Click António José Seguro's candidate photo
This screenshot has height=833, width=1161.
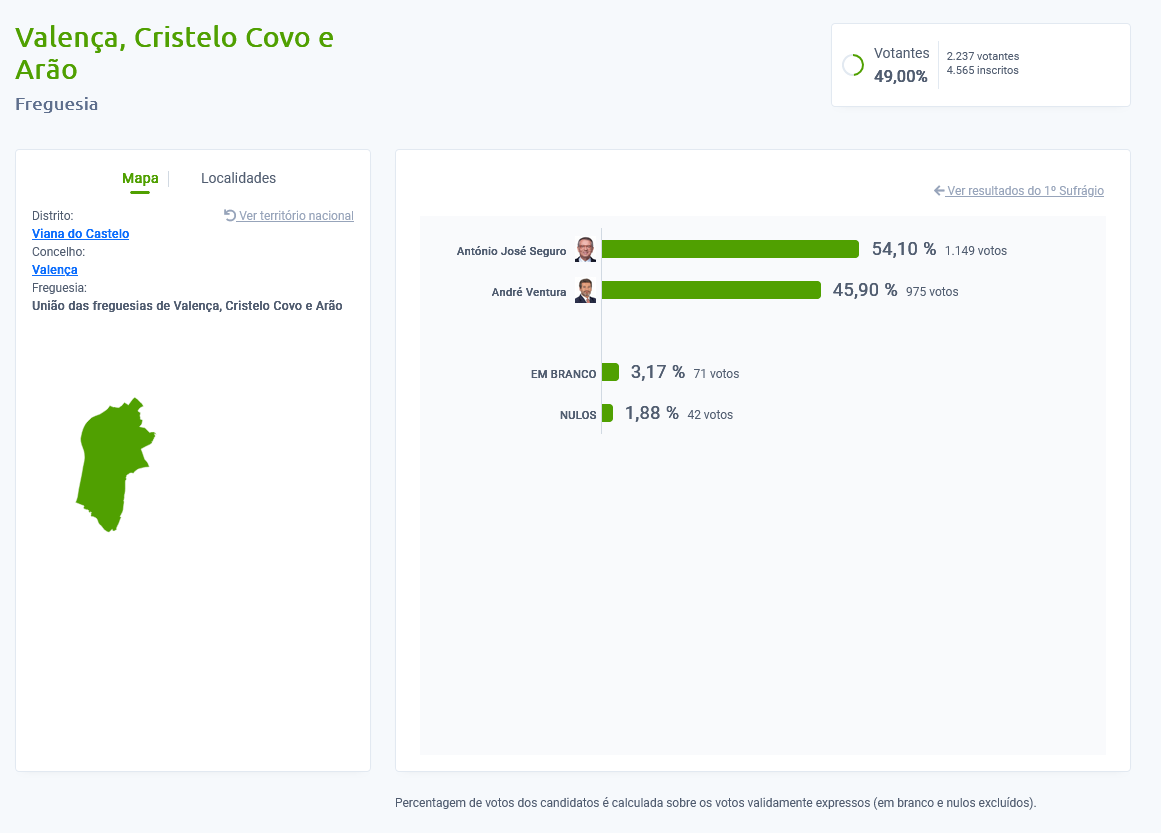point(585,250)
